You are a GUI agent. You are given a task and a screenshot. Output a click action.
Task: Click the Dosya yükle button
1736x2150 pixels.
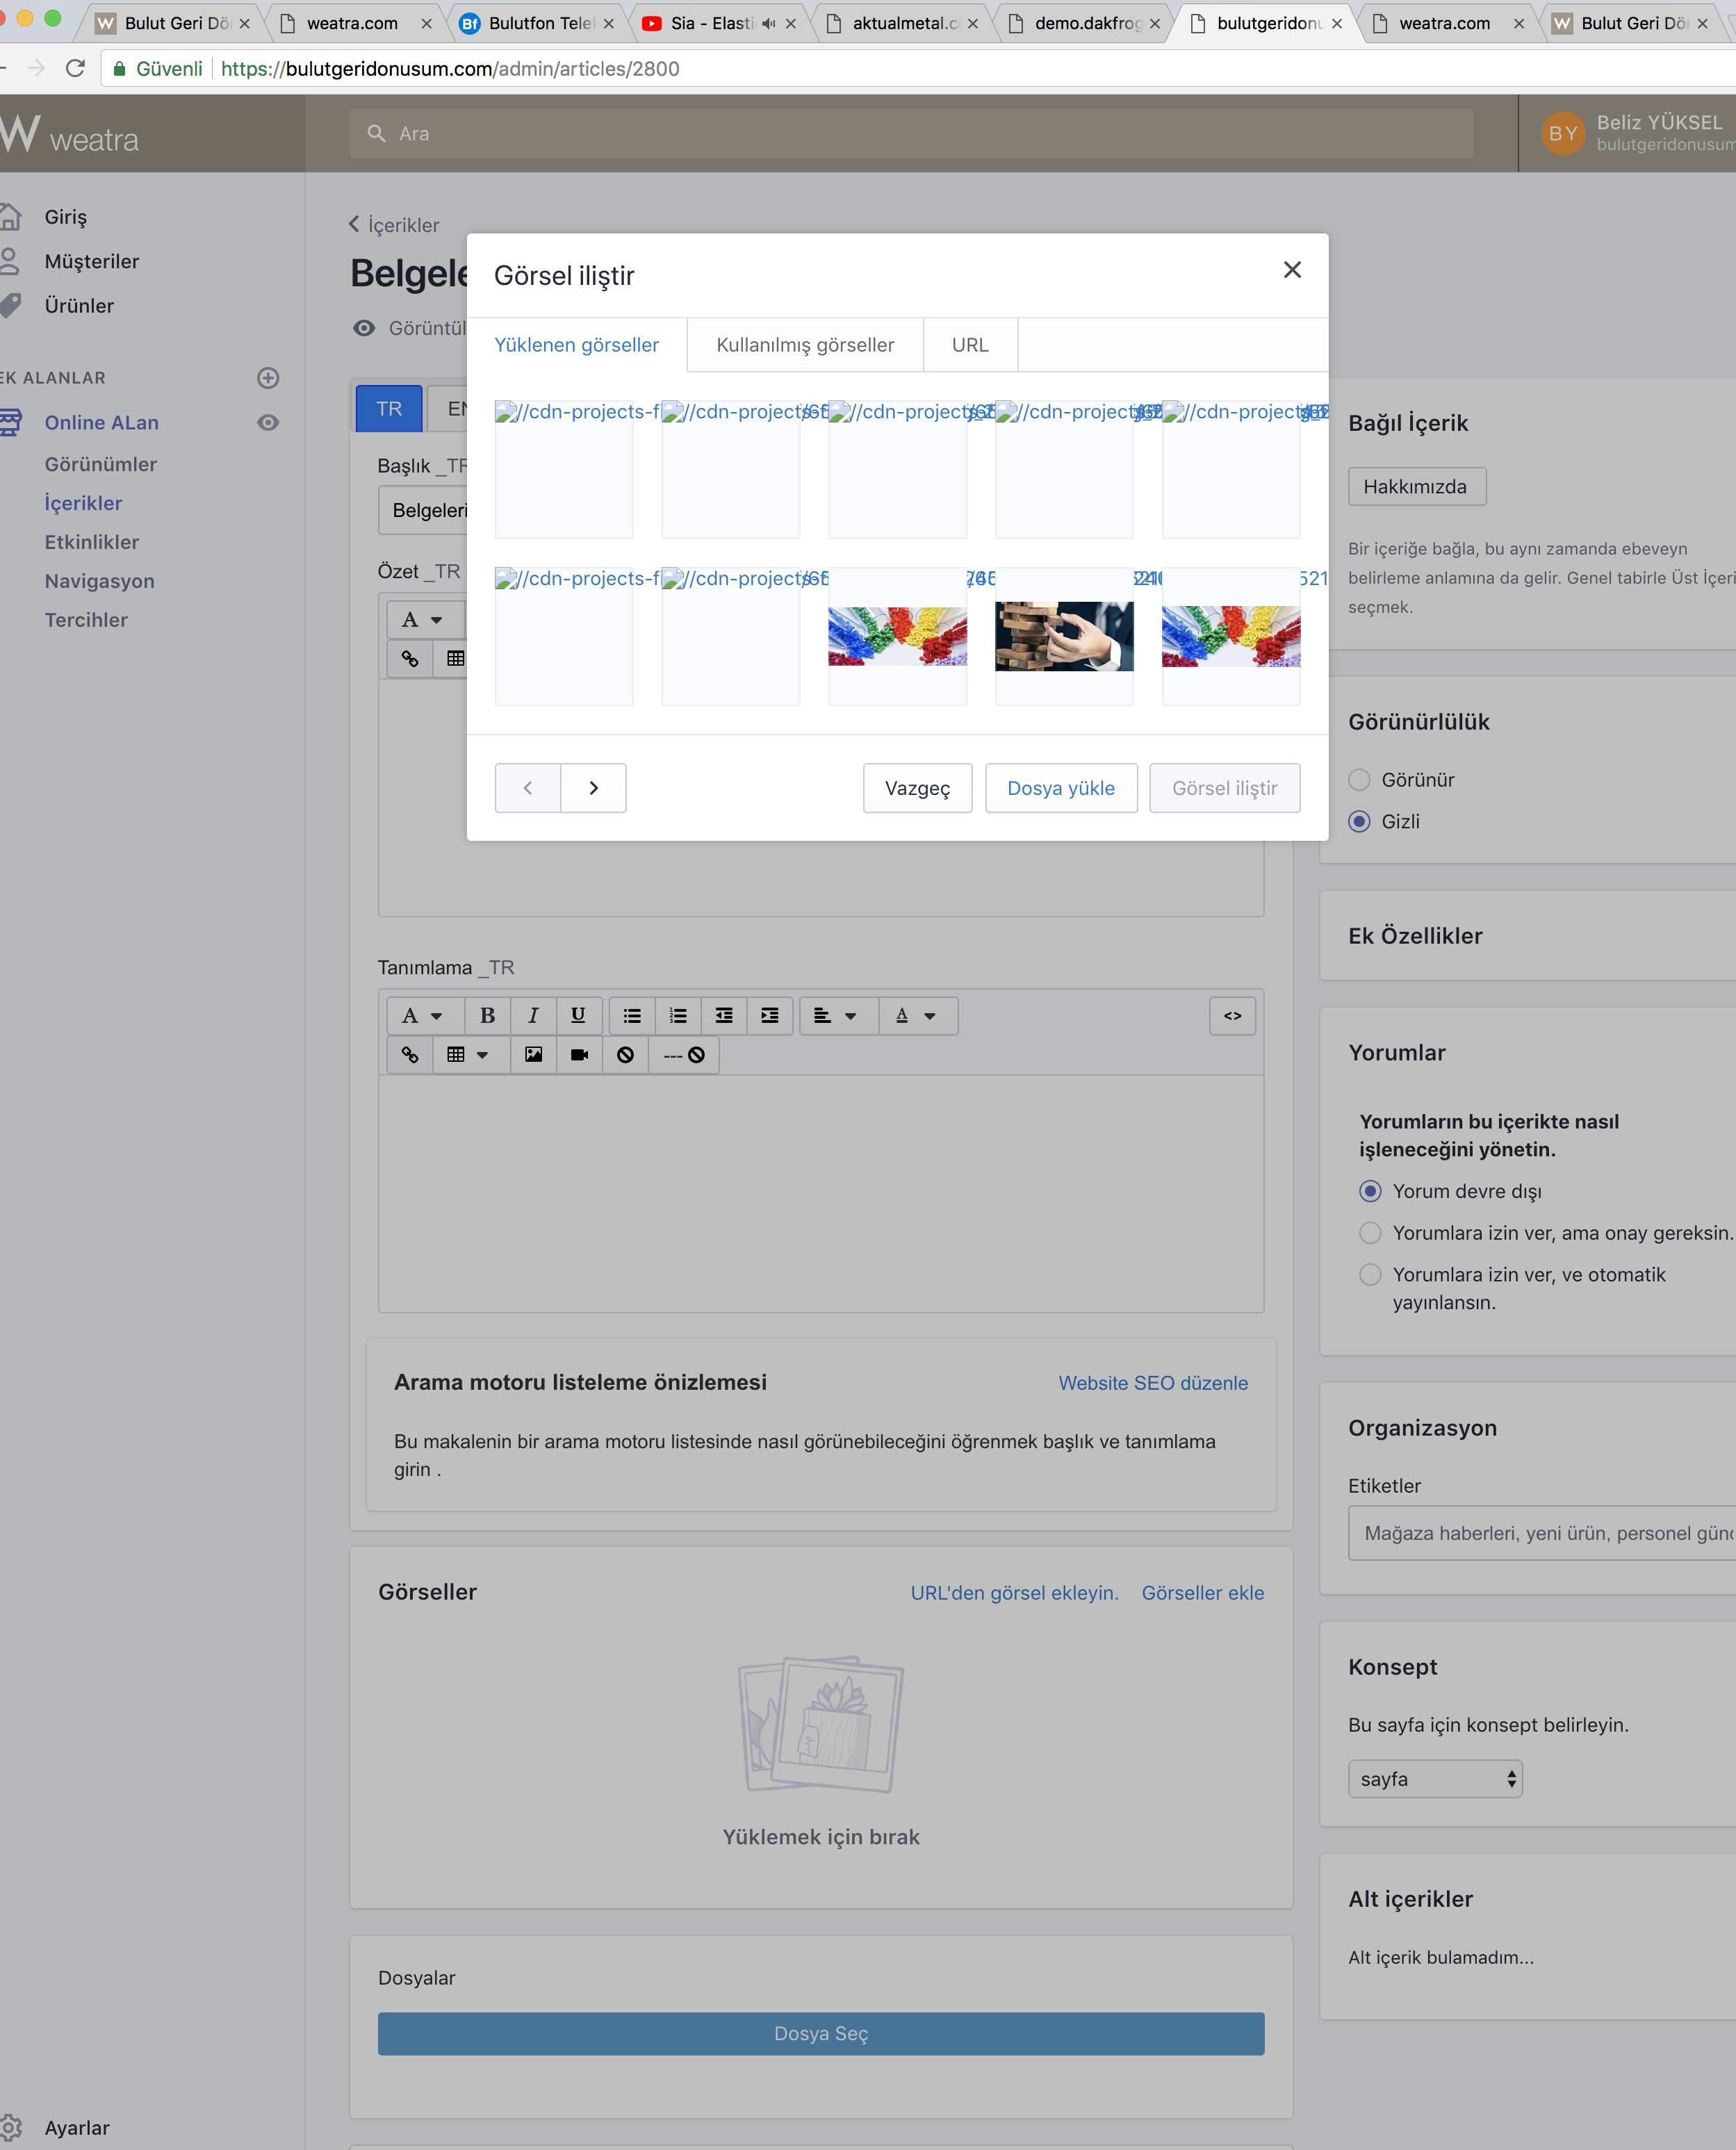(1060, 788)
